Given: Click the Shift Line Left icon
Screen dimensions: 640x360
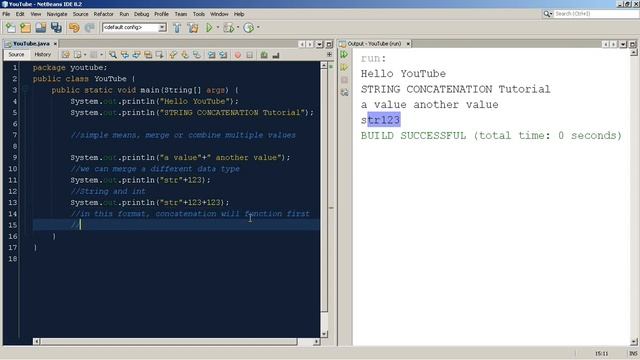Looking at the screenshot, I should (211, 55).
